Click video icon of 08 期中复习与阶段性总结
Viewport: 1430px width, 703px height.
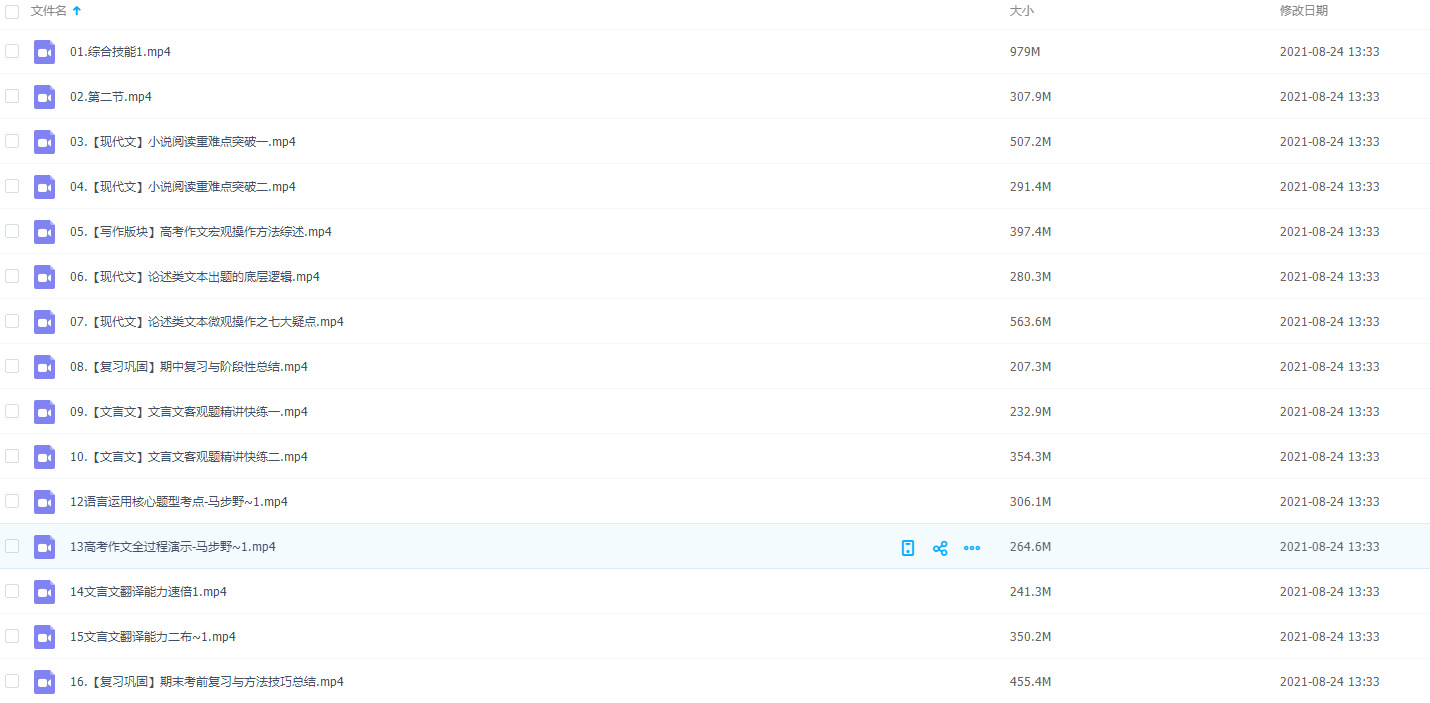pyautogui.click(x=44, y=367)
